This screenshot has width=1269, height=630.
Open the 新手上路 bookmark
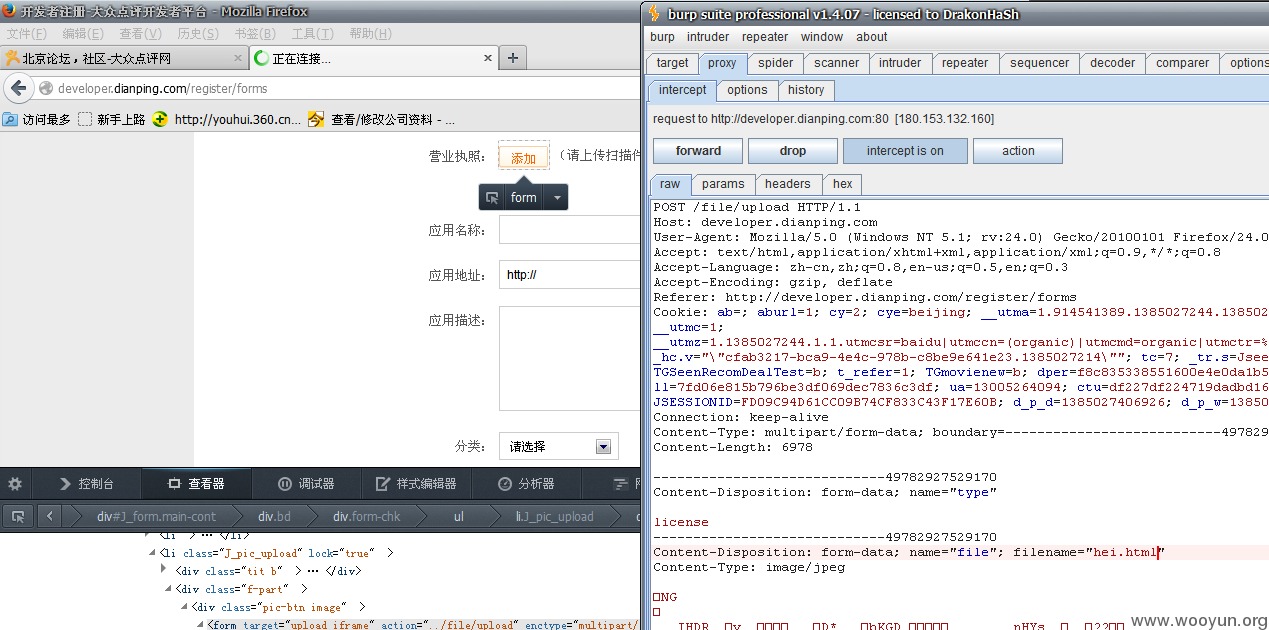(x=112, y=119)
